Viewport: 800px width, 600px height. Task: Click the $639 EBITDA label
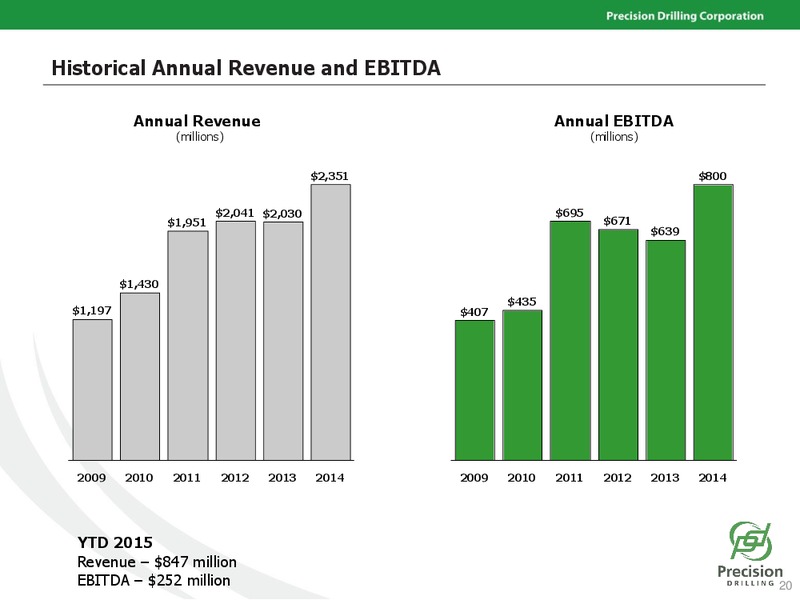(x=665, y=232)
